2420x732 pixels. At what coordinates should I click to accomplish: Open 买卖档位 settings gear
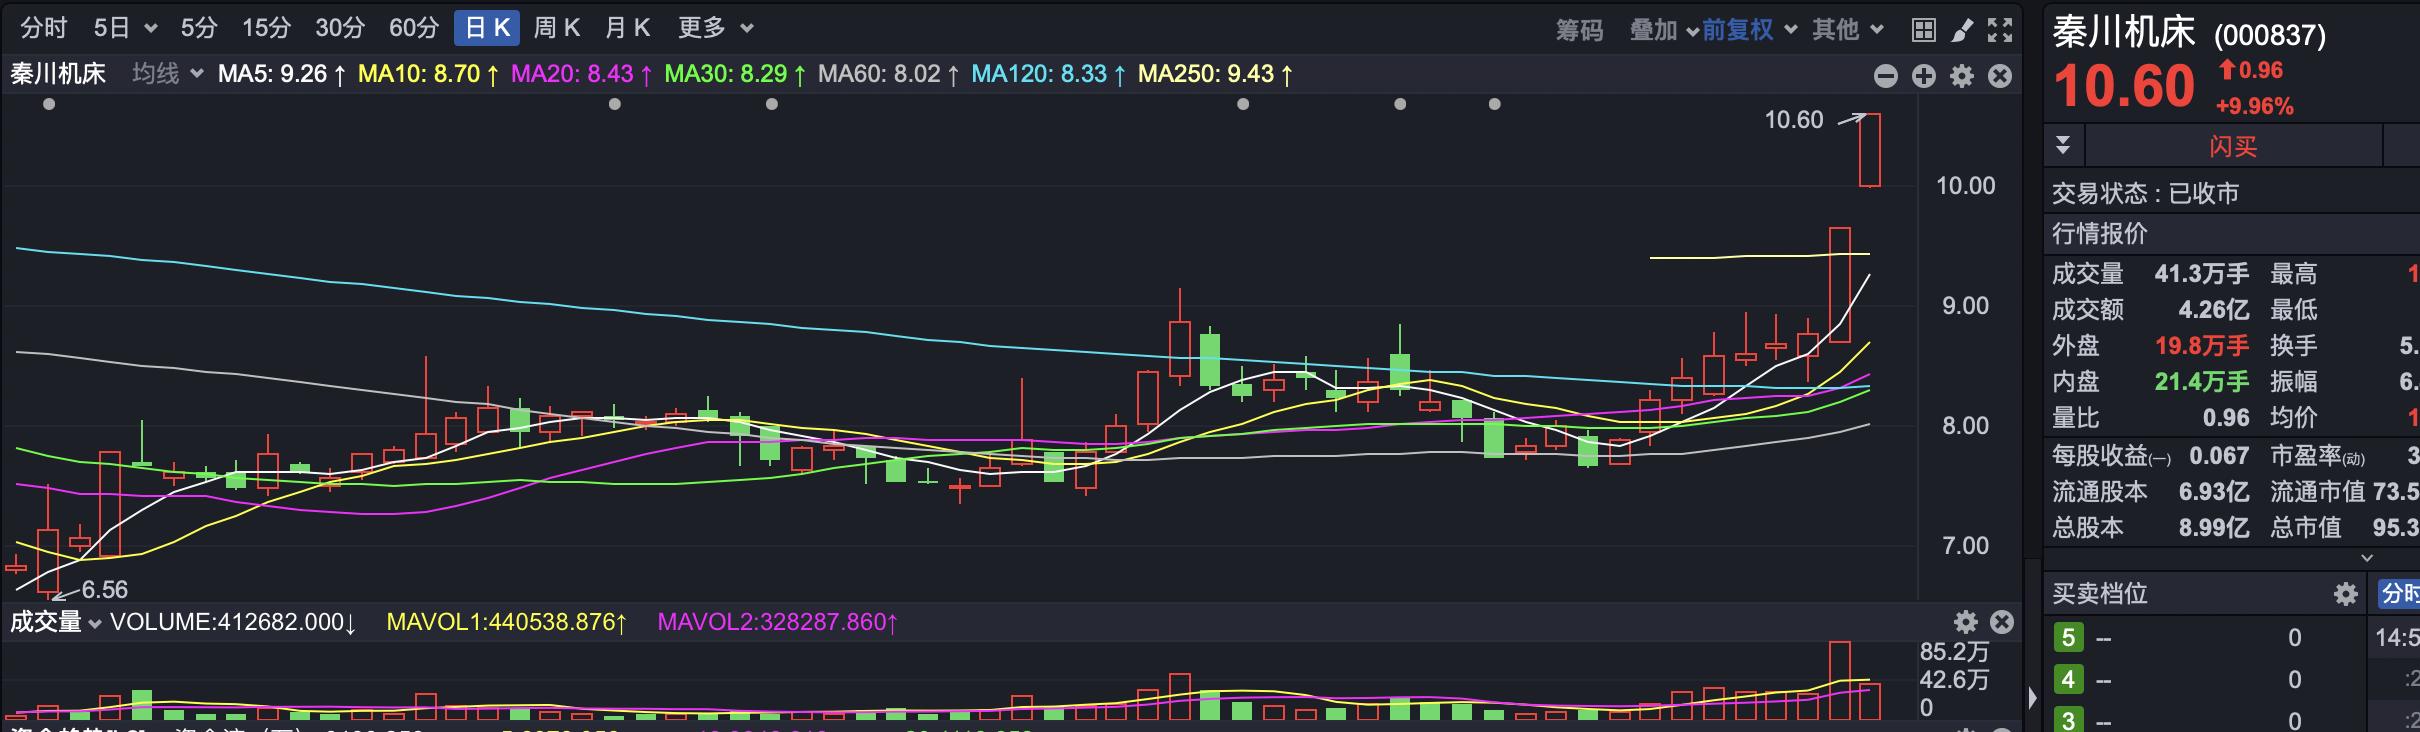tap(2345, 595)
